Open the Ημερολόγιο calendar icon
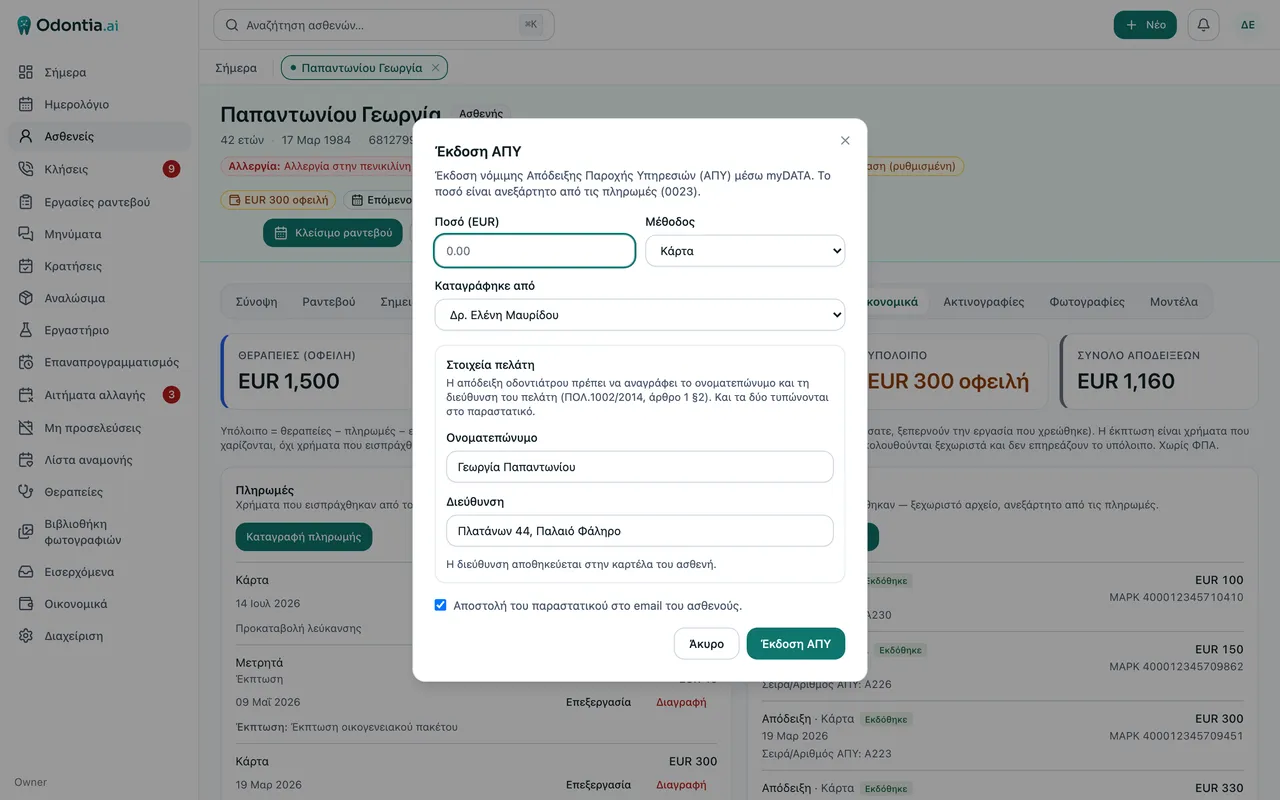 pyautogui.click(x=26, y=104)
